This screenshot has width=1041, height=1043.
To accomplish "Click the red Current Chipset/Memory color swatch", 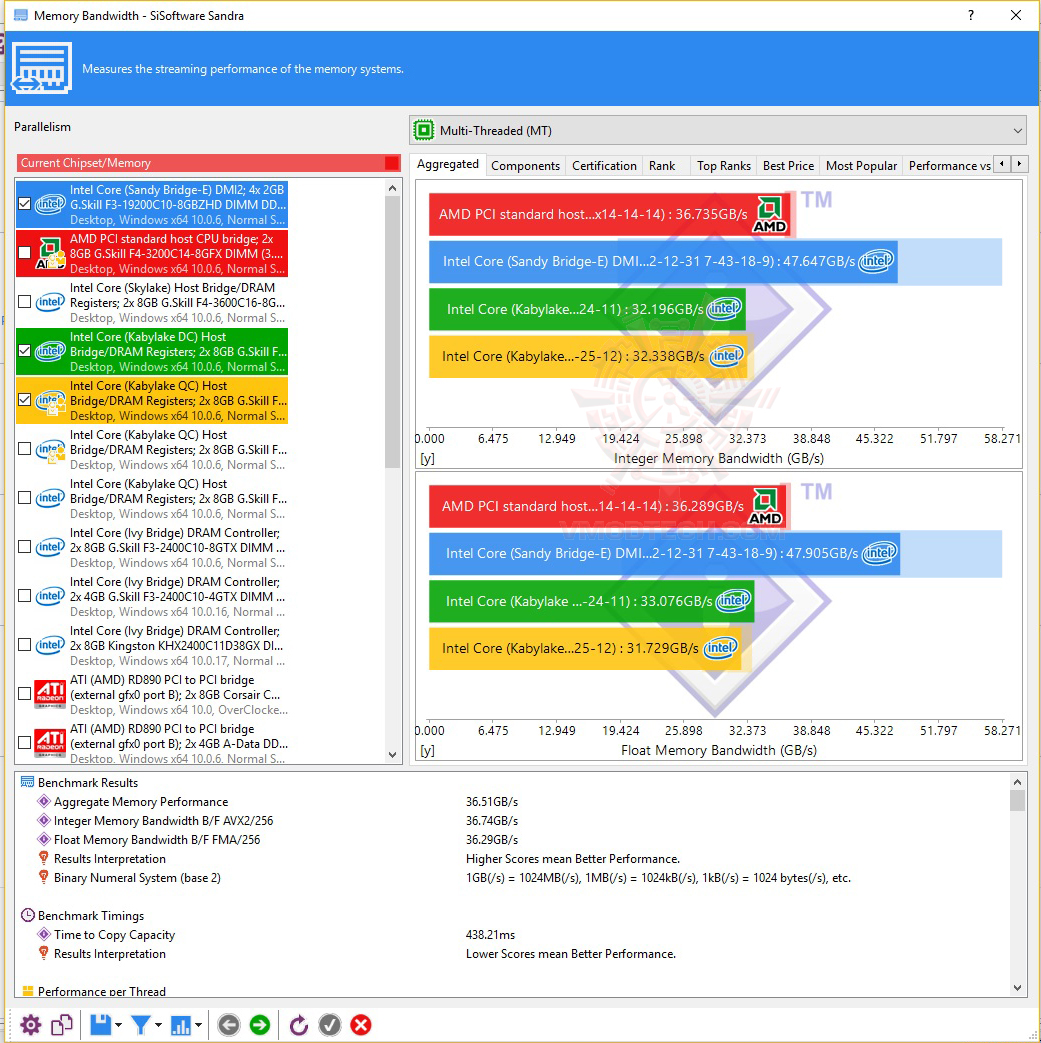I will (x=392, y=163).
